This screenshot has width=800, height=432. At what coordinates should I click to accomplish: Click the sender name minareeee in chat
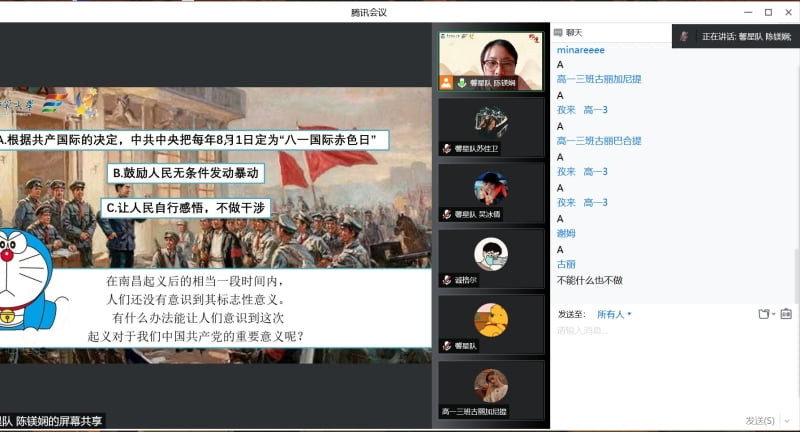click(x=581, y=50)
